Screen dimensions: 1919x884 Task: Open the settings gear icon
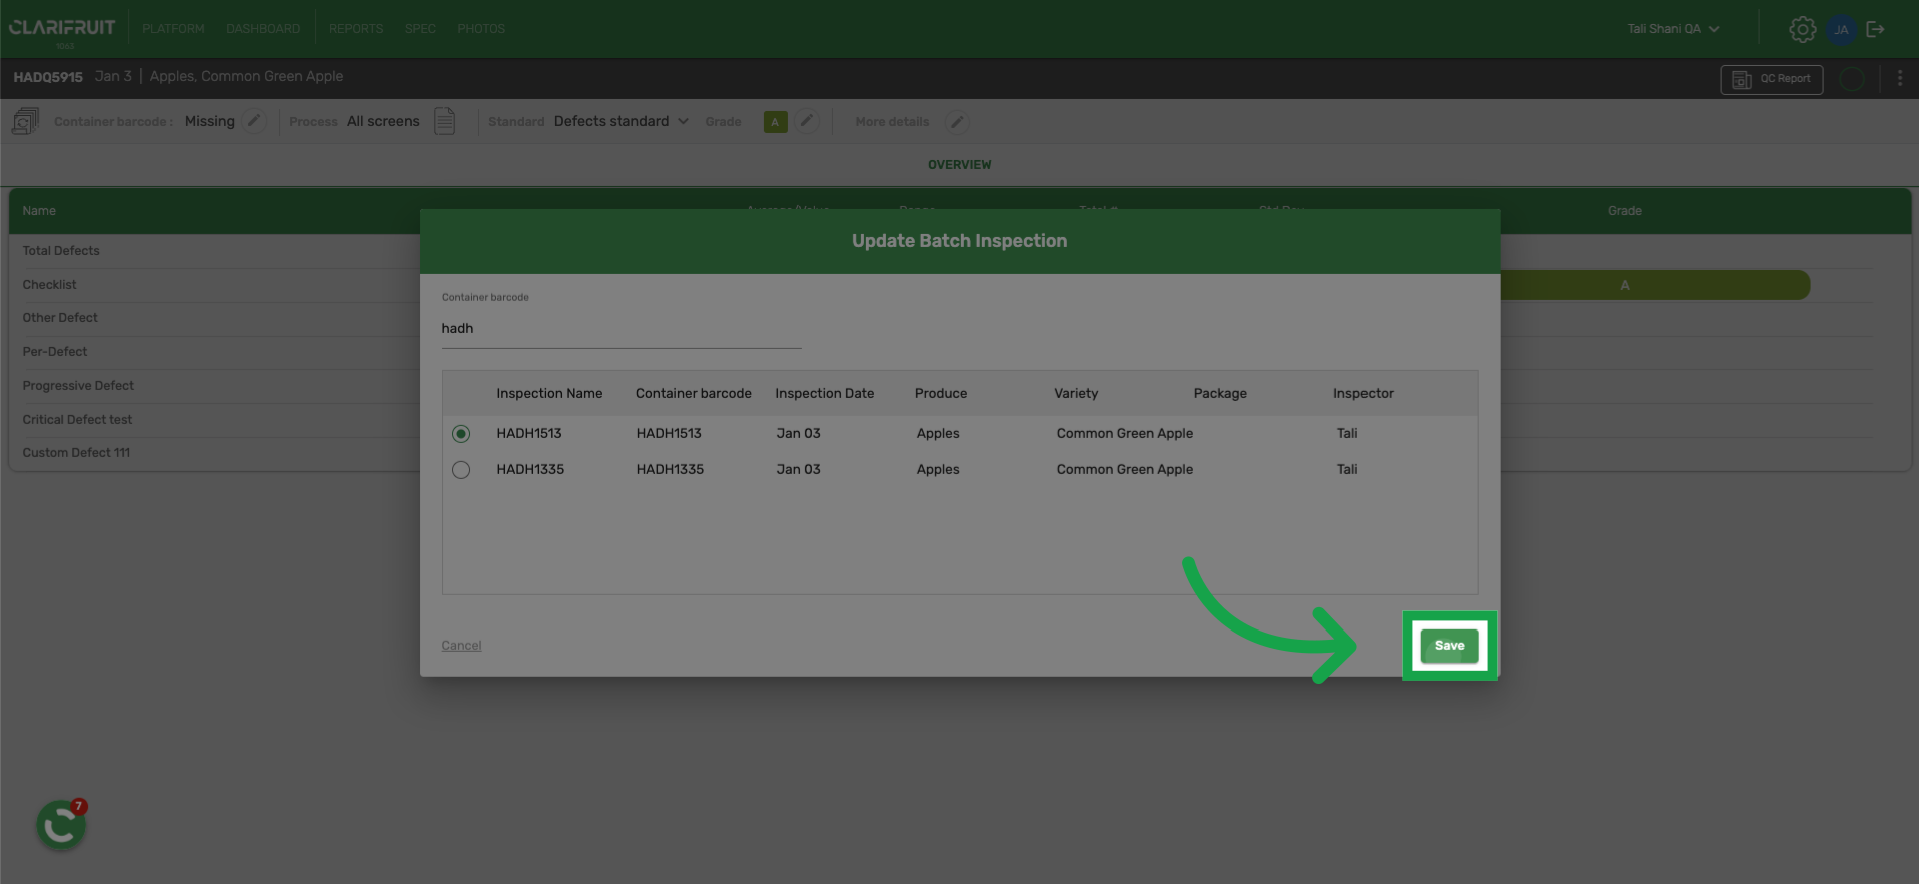click(1802, 29)
